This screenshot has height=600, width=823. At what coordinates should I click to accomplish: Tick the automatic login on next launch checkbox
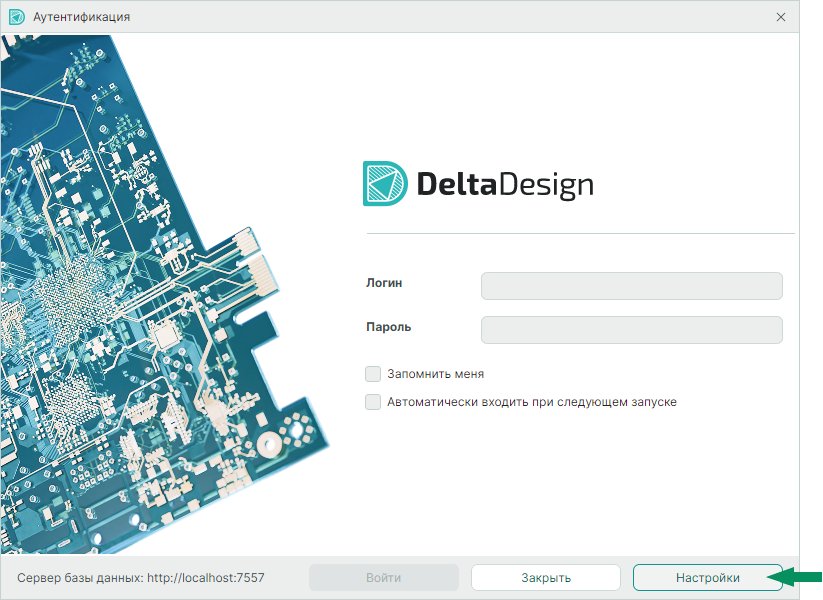click(x=373, y=402)
